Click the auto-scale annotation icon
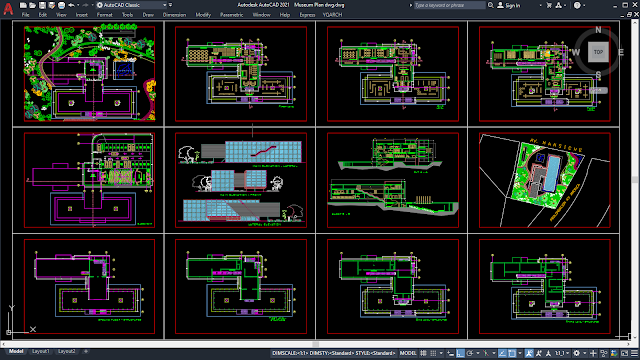 pyautogui.click(x=539, y=353)
